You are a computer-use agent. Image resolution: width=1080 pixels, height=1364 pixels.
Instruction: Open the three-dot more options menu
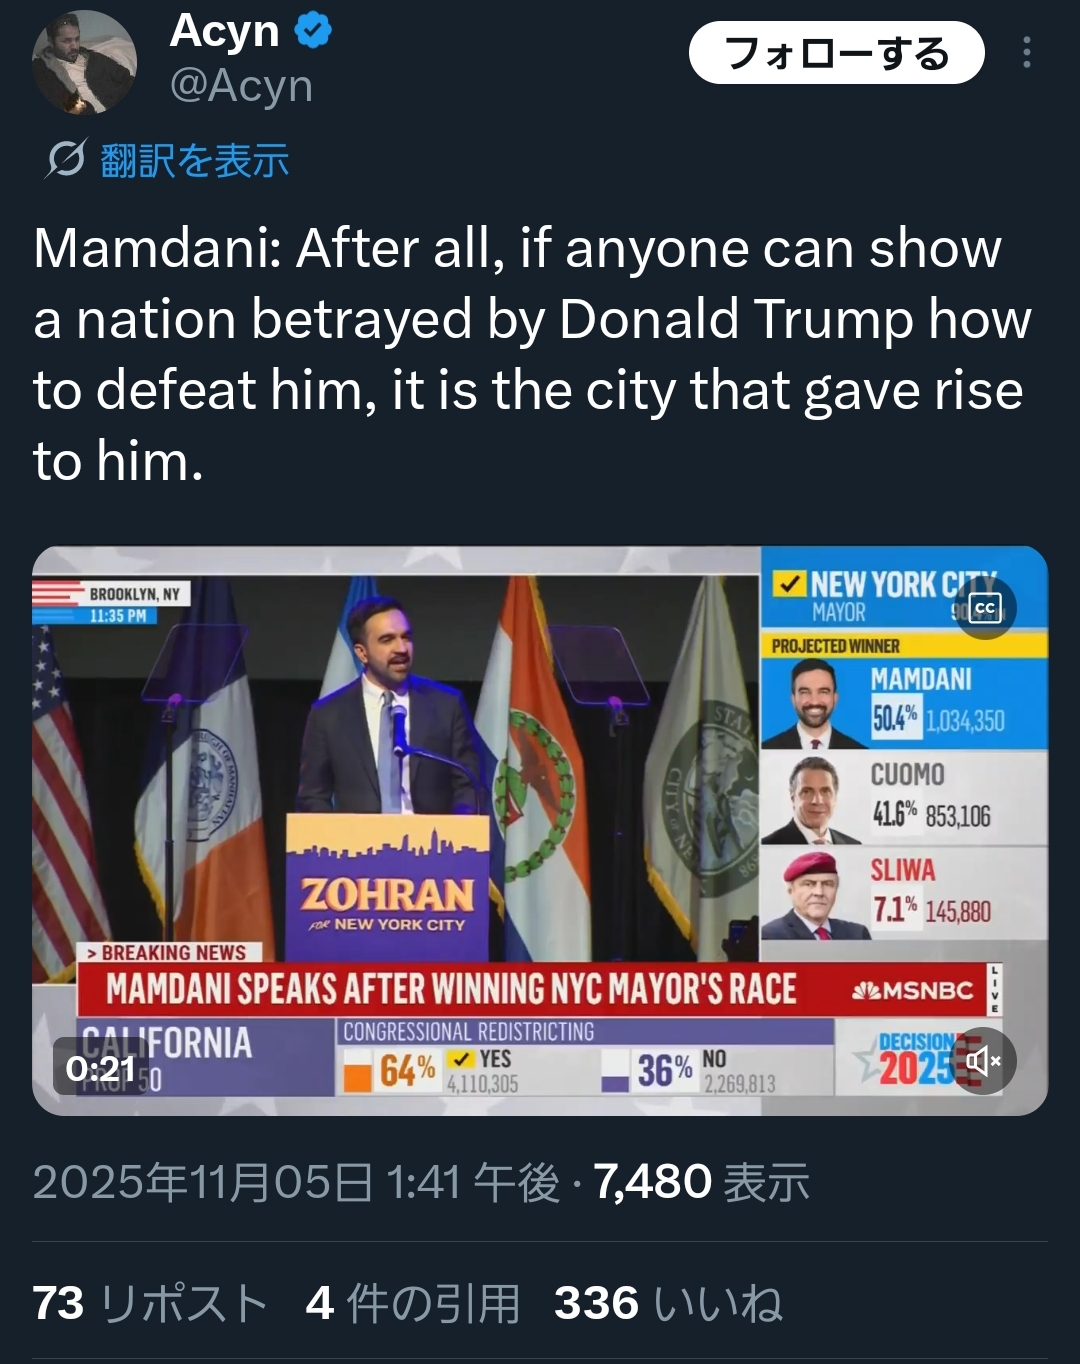pyautogui.click(x=1026, y=52)
